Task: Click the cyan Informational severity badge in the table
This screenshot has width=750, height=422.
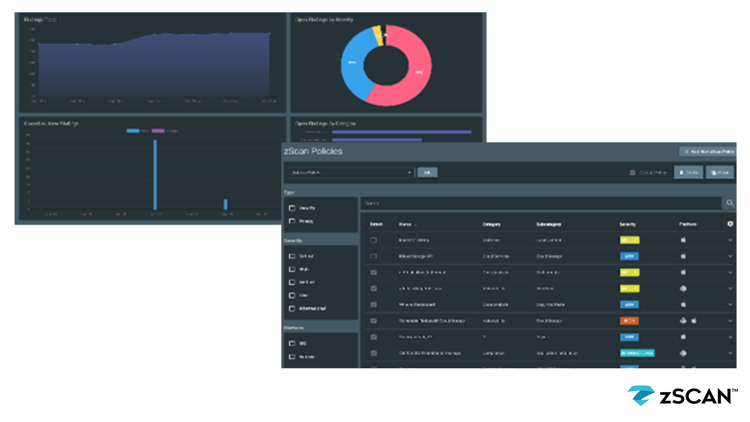Action: (637, 353)
